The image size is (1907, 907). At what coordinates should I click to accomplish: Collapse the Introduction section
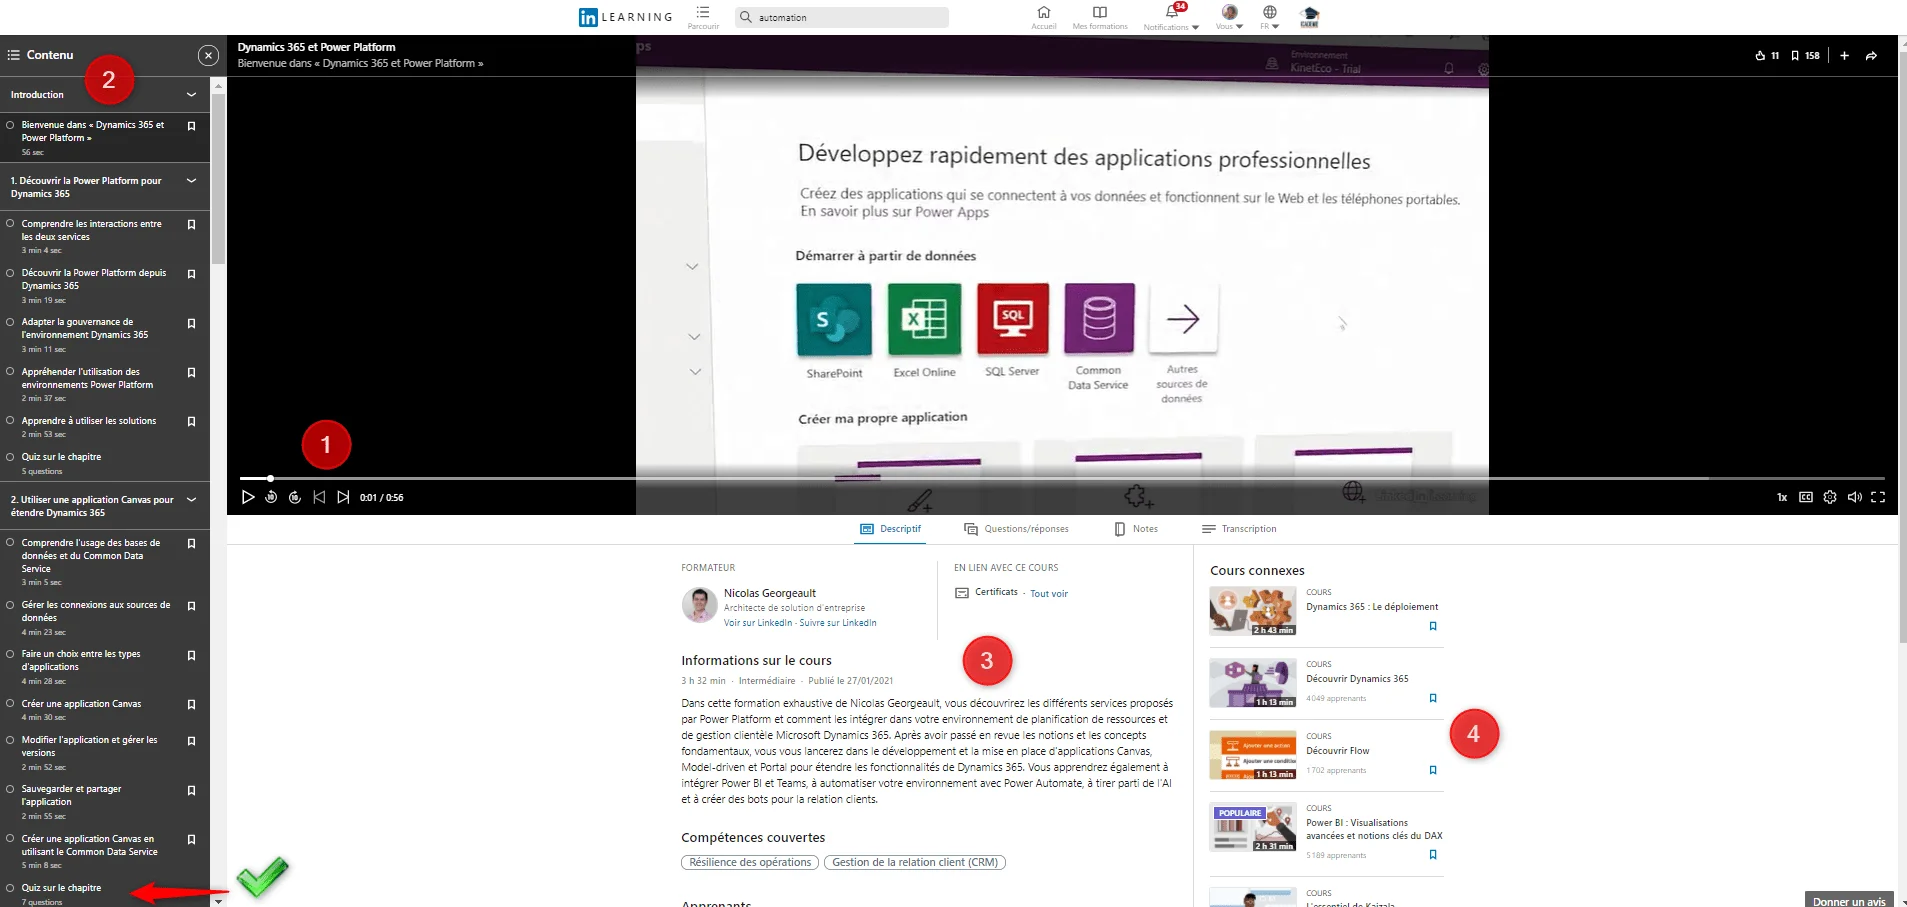191,95
